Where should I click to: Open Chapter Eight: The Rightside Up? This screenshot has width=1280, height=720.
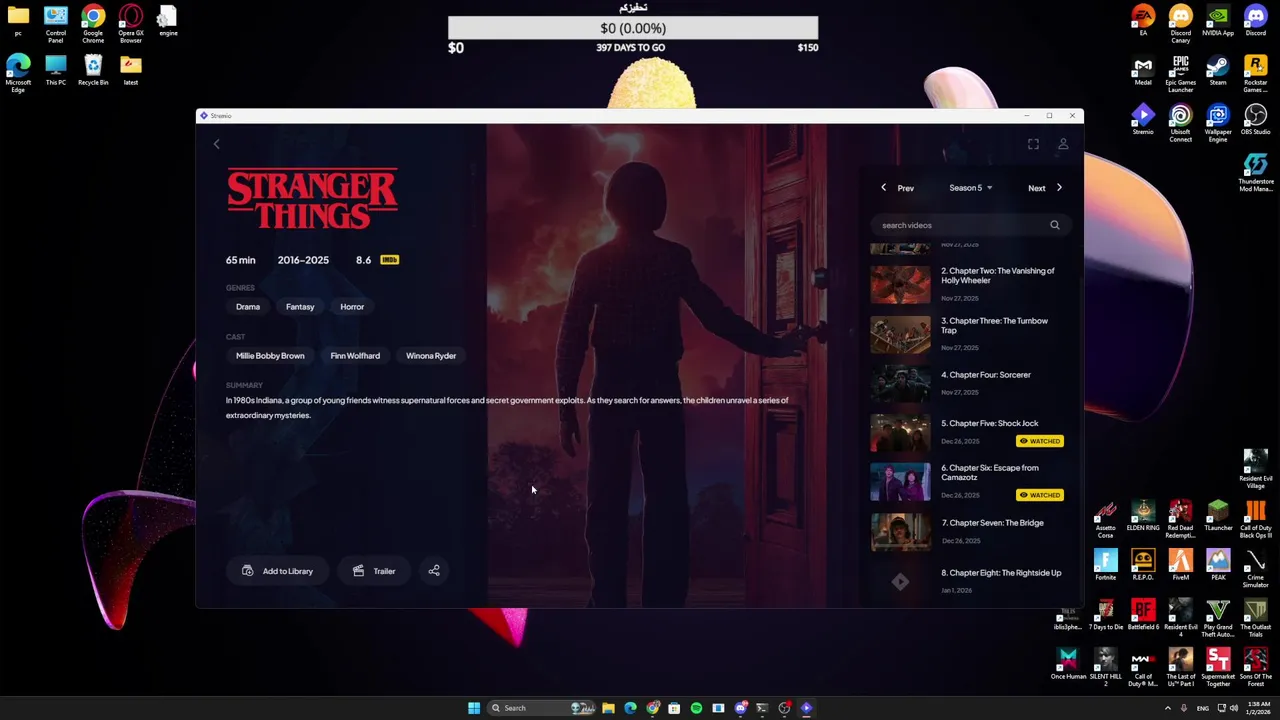[x=969, y=581]
